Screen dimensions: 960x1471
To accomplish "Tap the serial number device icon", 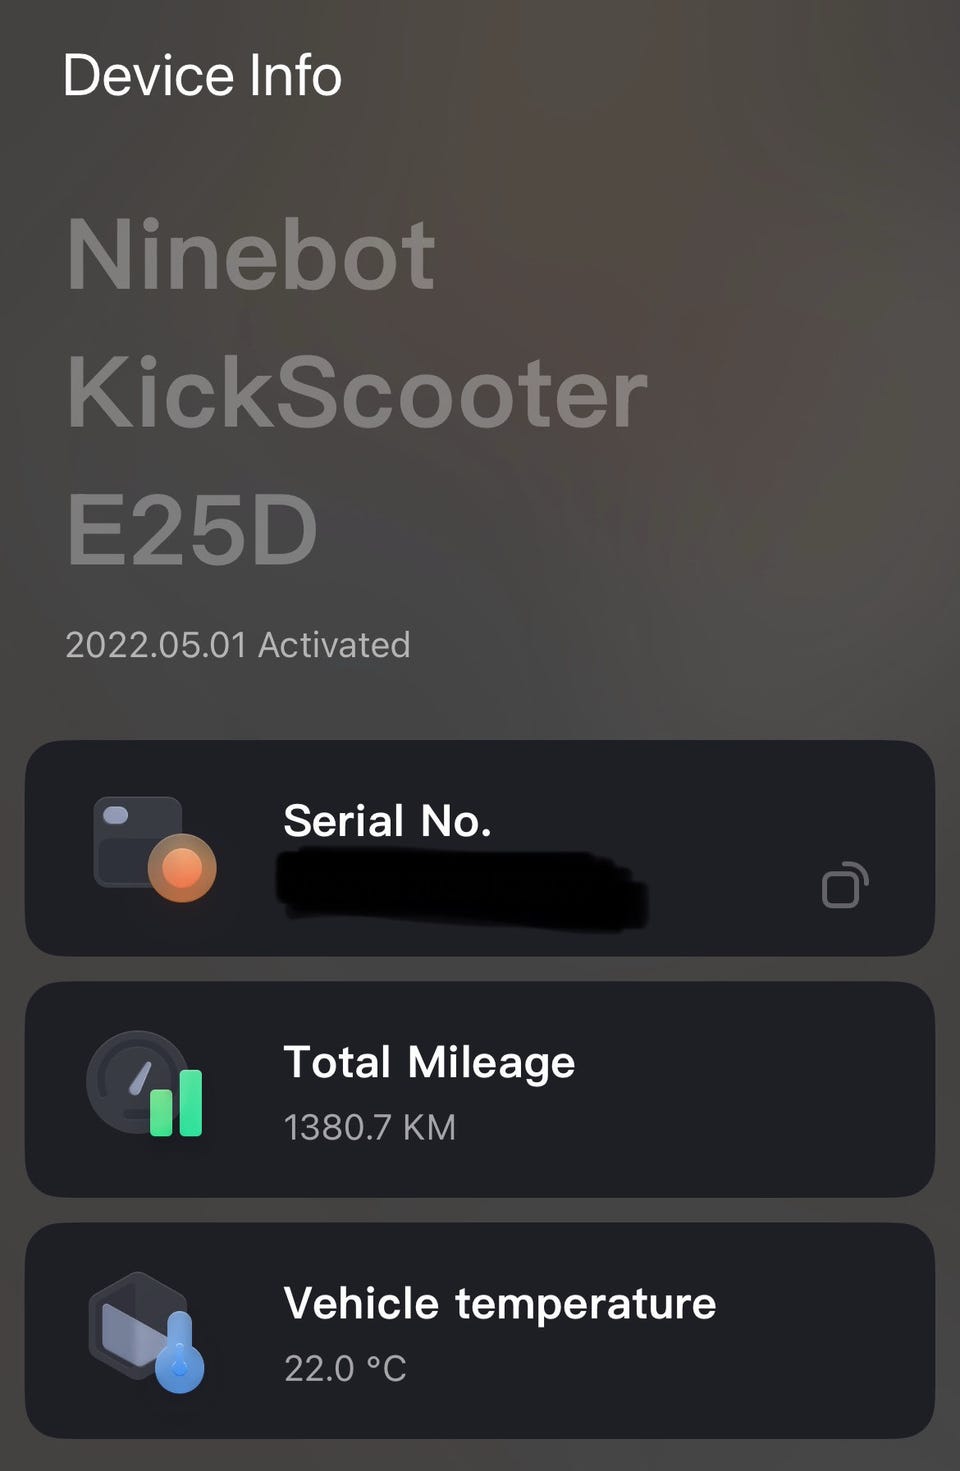I will (155, 849).
